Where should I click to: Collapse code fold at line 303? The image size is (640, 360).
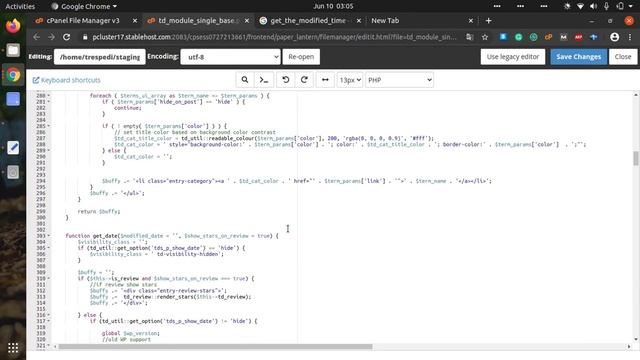point(49,236)
